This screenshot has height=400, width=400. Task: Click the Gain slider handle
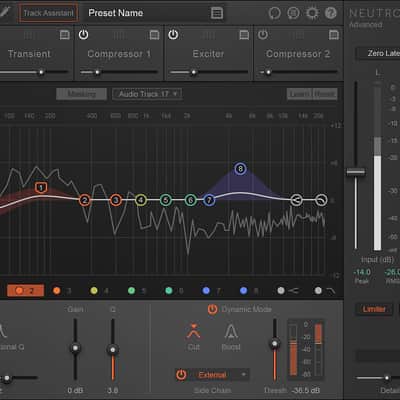(x=75, y=348)
